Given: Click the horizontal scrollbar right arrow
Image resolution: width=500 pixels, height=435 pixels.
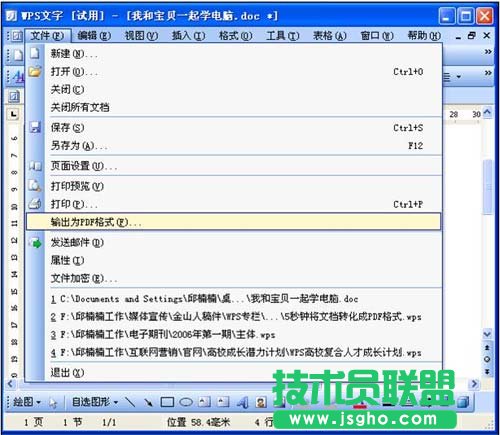Looking at the screenshot, I should [474, 384].
